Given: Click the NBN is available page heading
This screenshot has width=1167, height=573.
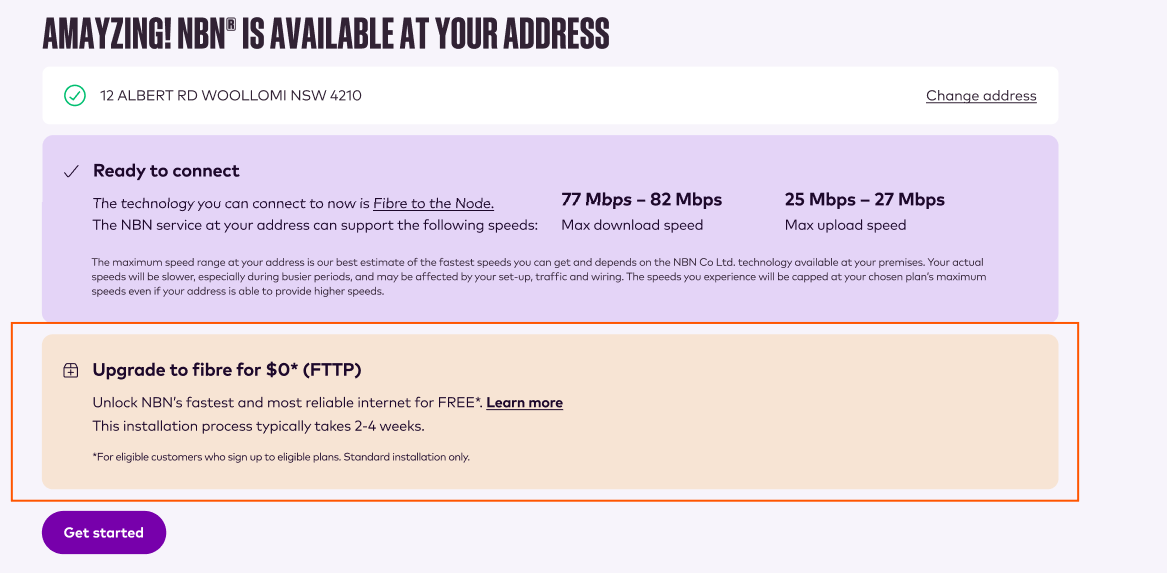Looking at the screenshot, I should [x=326, y=33].
